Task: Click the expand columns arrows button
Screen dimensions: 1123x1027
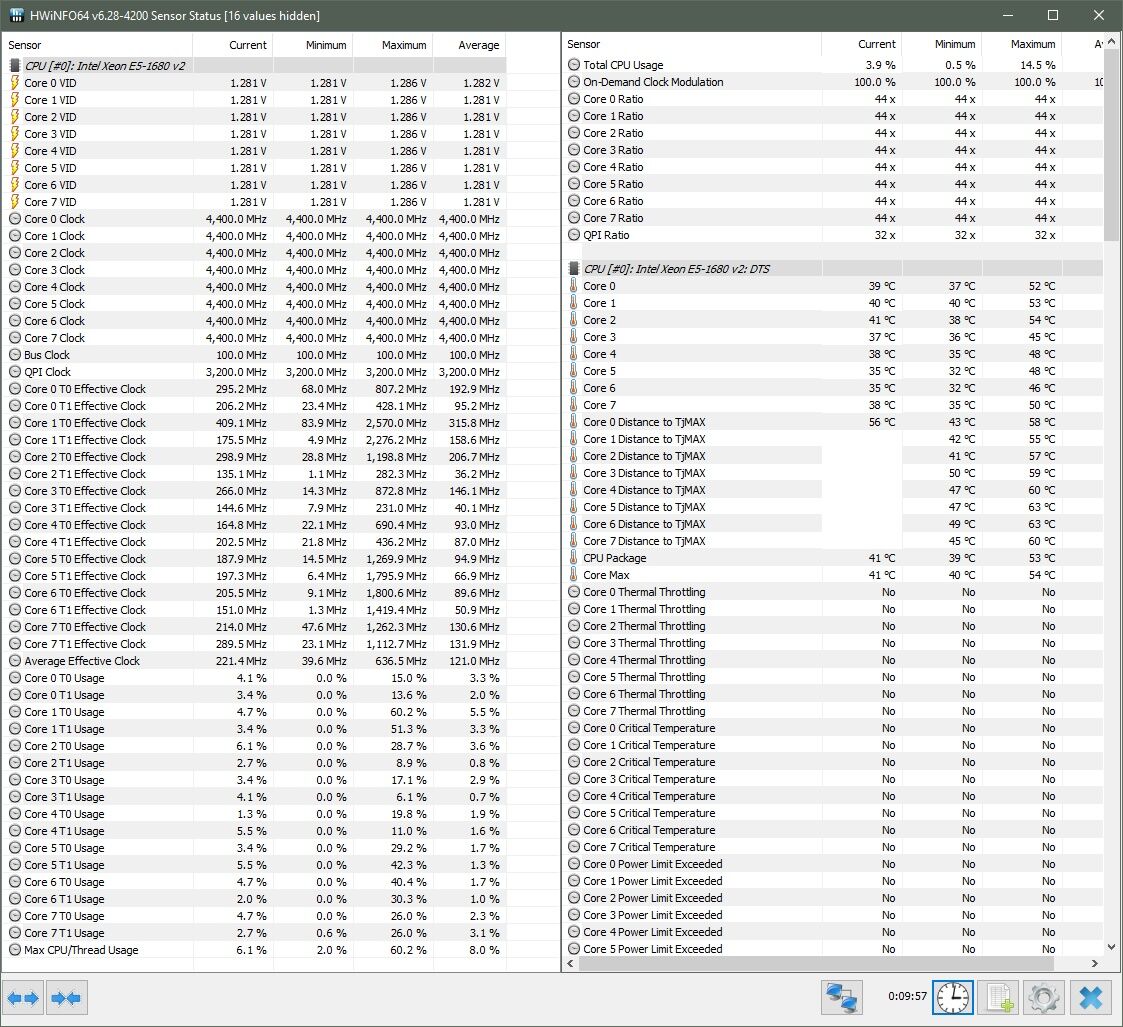Action: coord(24,998)
